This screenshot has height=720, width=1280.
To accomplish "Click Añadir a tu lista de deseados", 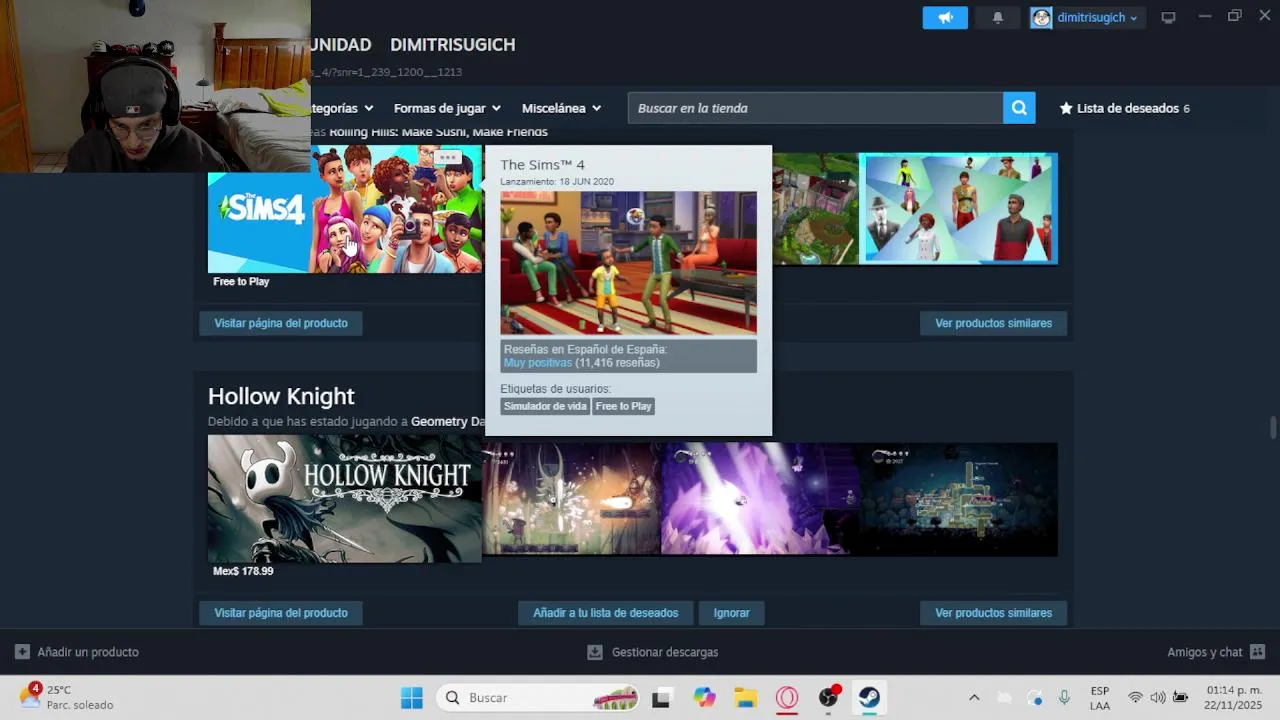I will pos(606,613).
